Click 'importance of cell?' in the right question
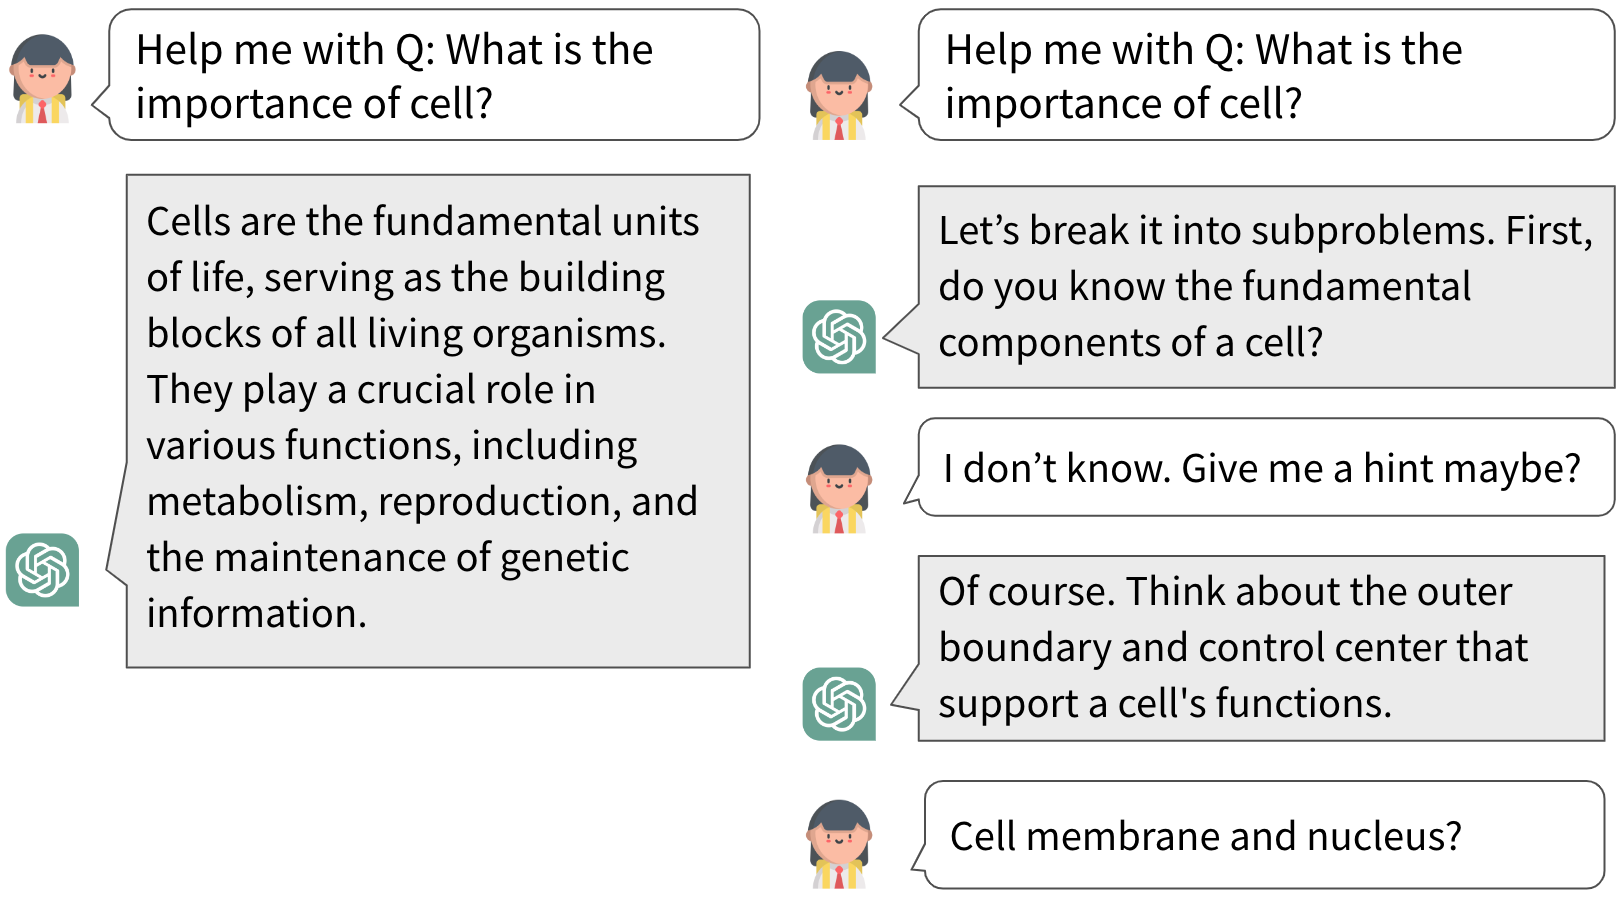Screen dimensions: 1624x900 (1124, 105)
